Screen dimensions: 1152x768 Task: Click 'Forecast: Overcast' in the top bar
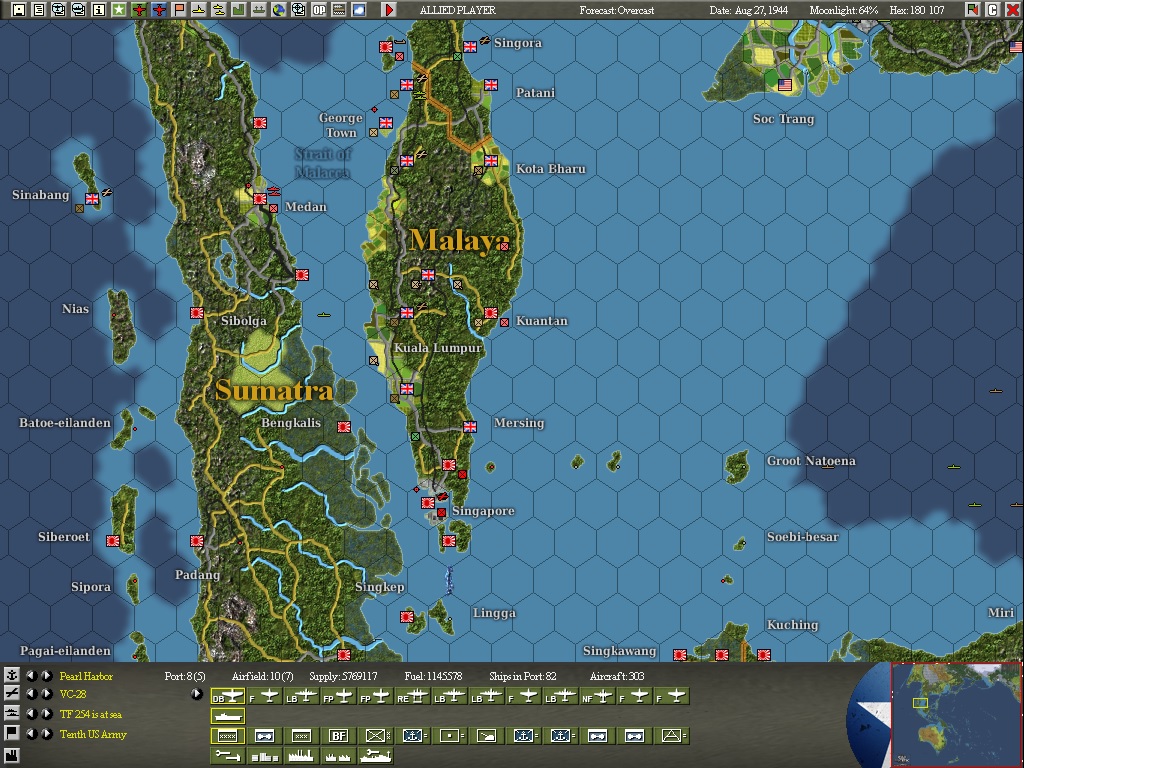click(x=616, y=10)
